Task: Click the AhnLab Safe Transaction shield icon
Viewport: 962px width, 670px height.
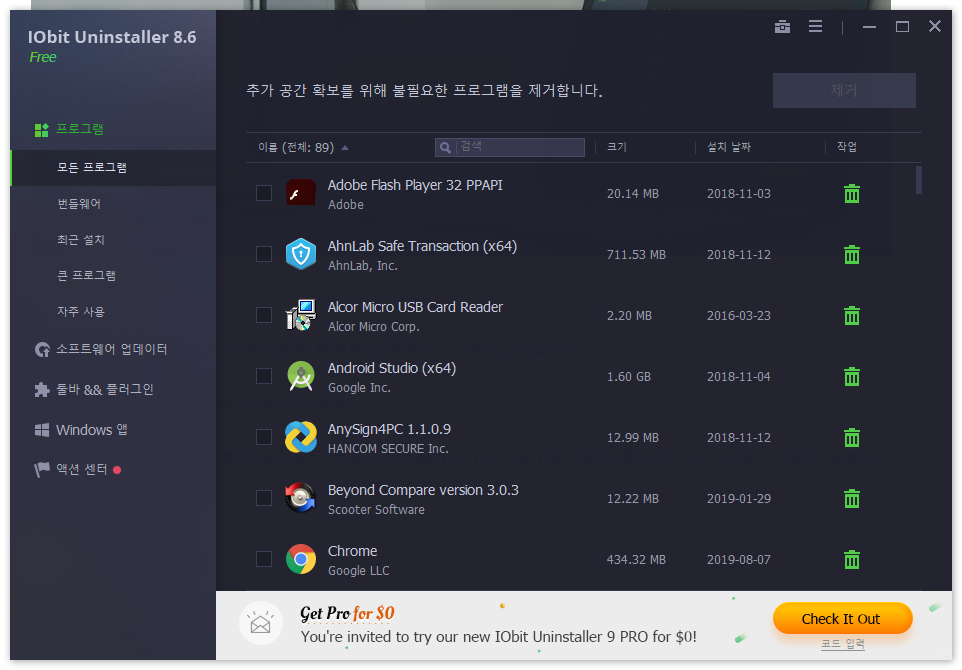Action: [x=301, y=254]
